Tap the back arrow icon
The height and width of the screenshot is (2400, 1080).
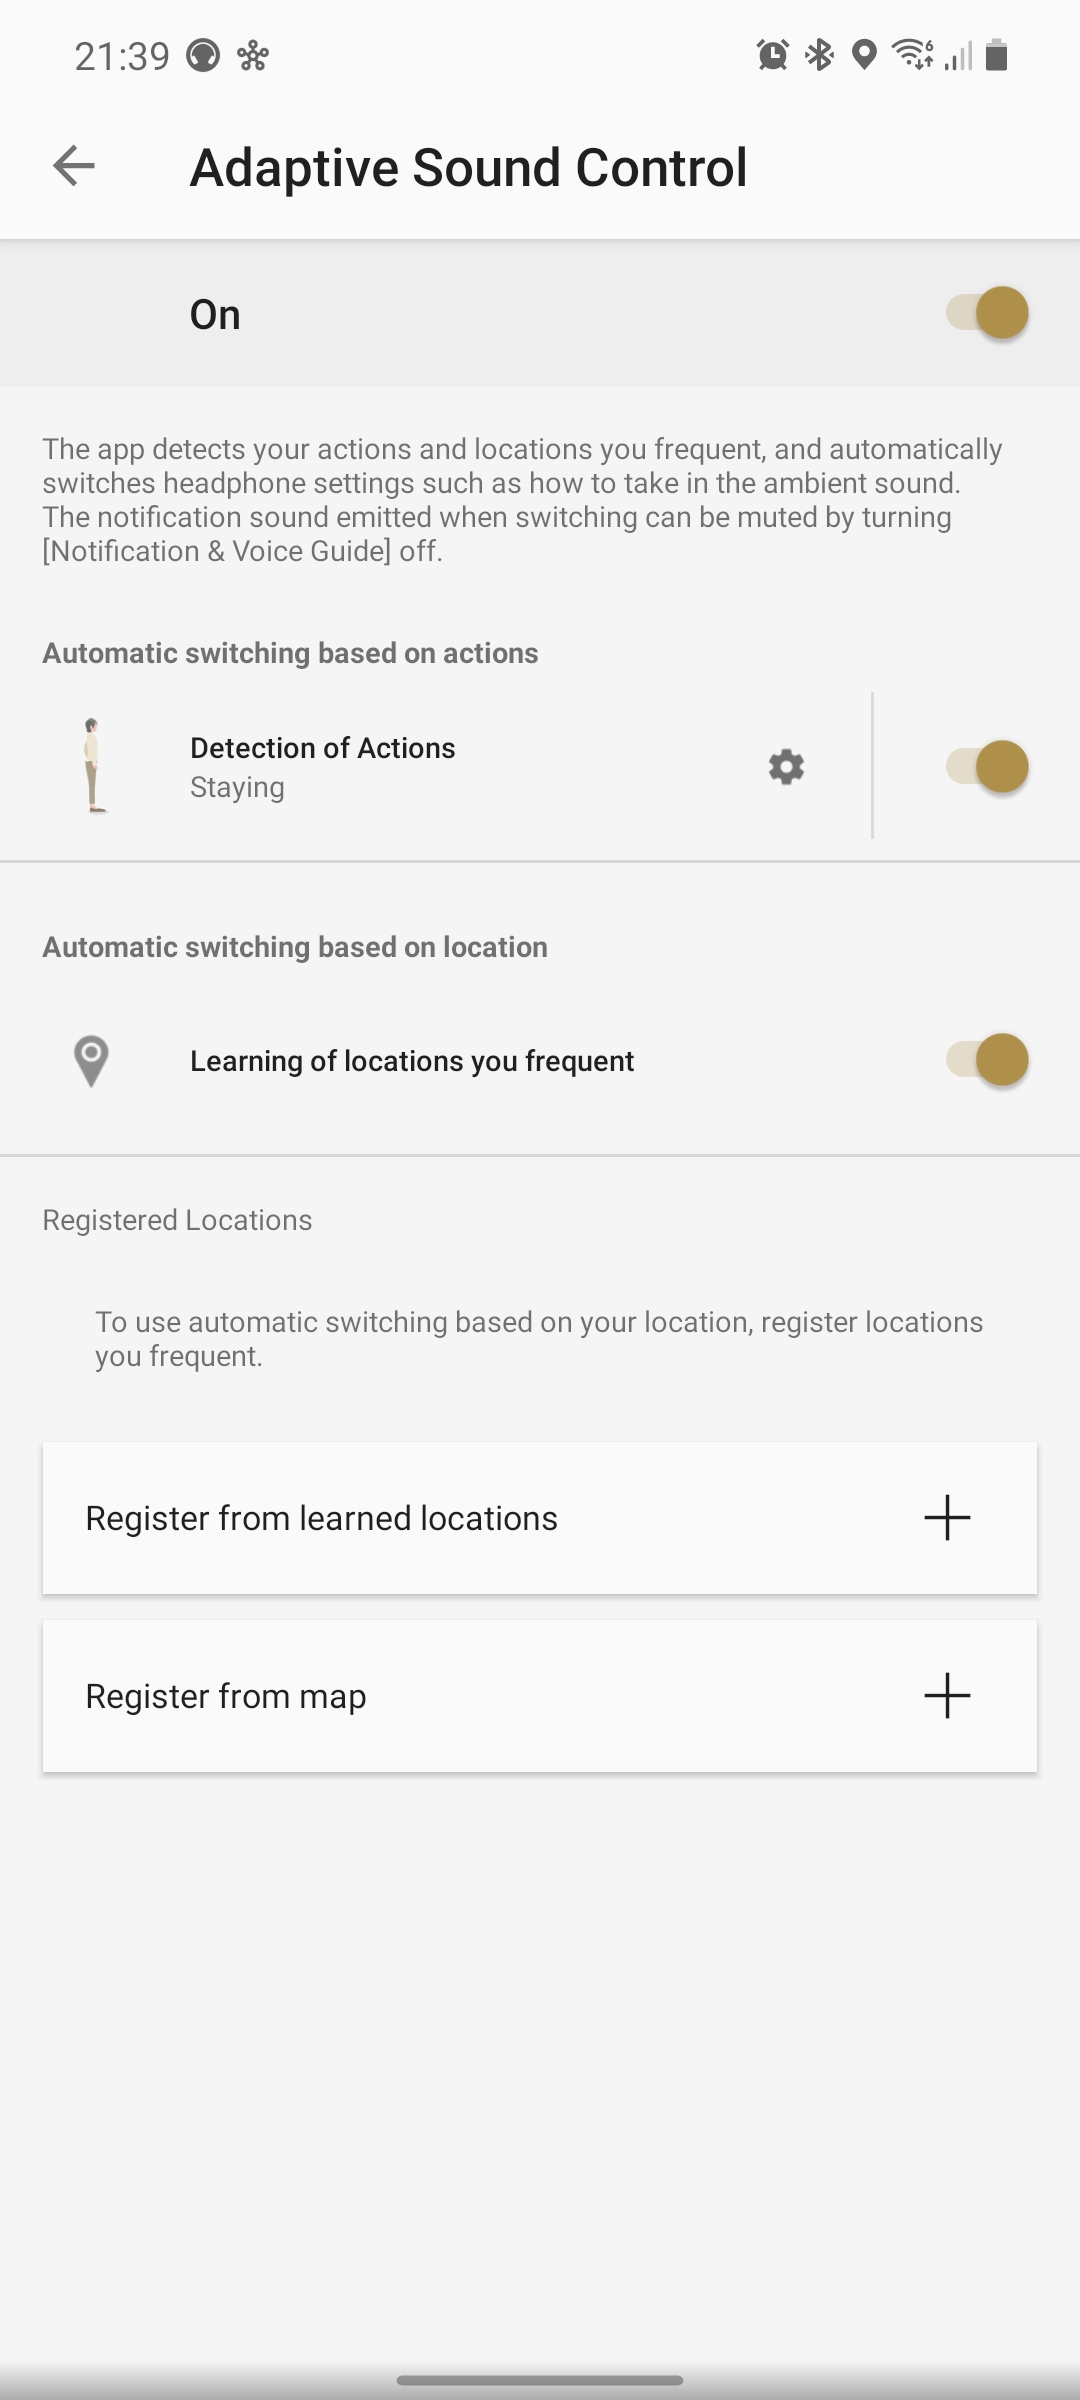(x=74, y=166)
